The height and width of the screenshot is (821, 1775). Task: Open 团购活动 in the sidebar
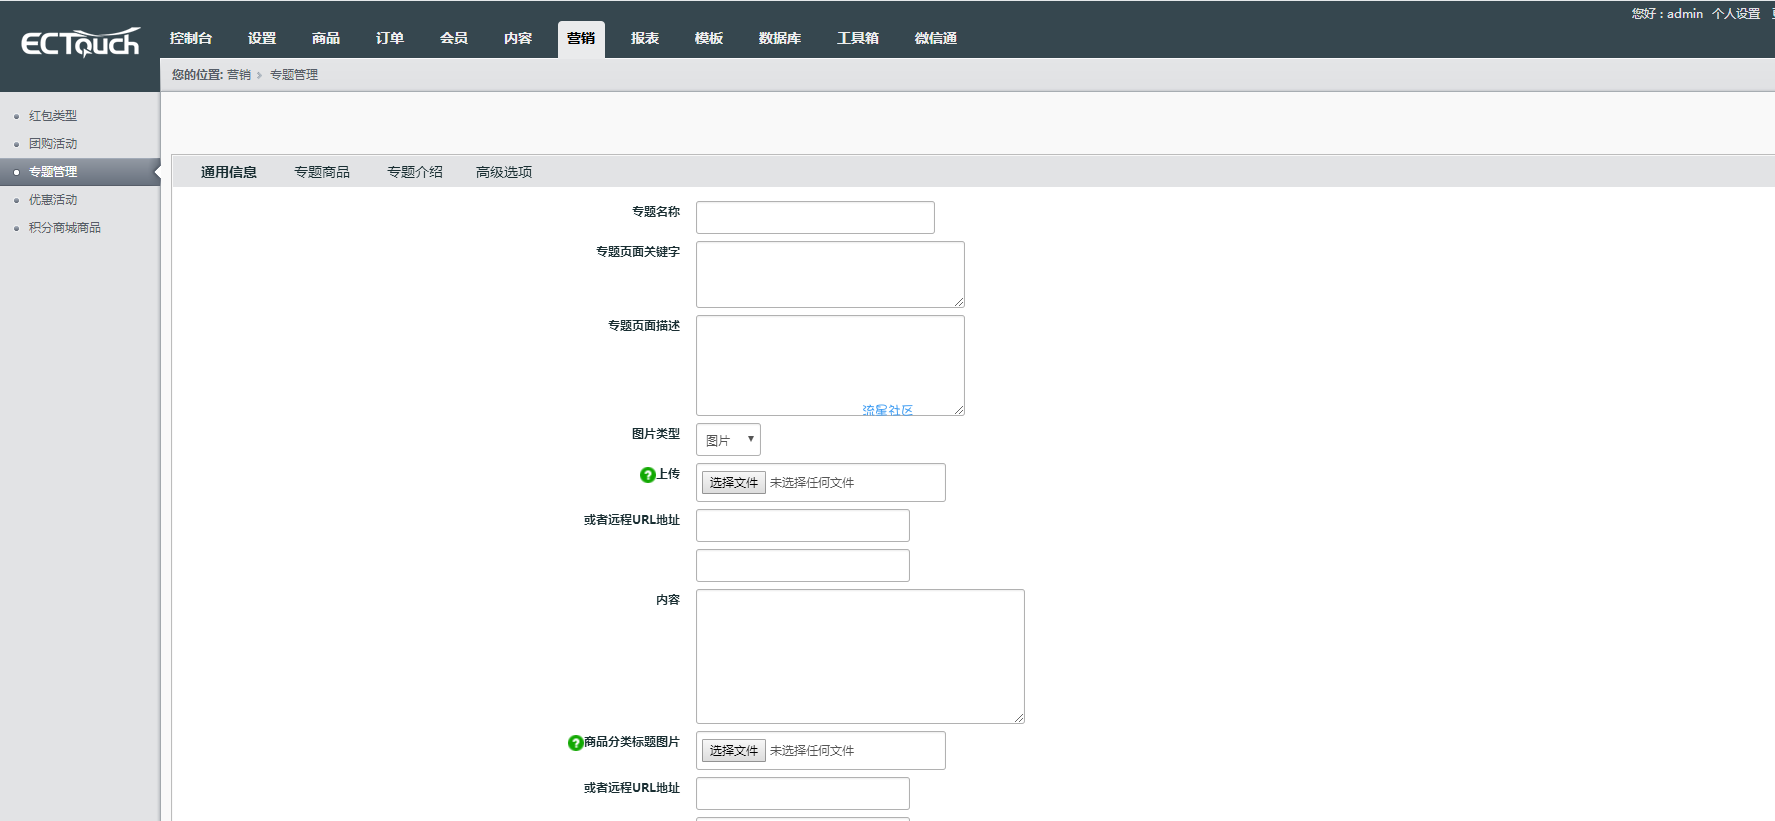[x=53, y=144]
